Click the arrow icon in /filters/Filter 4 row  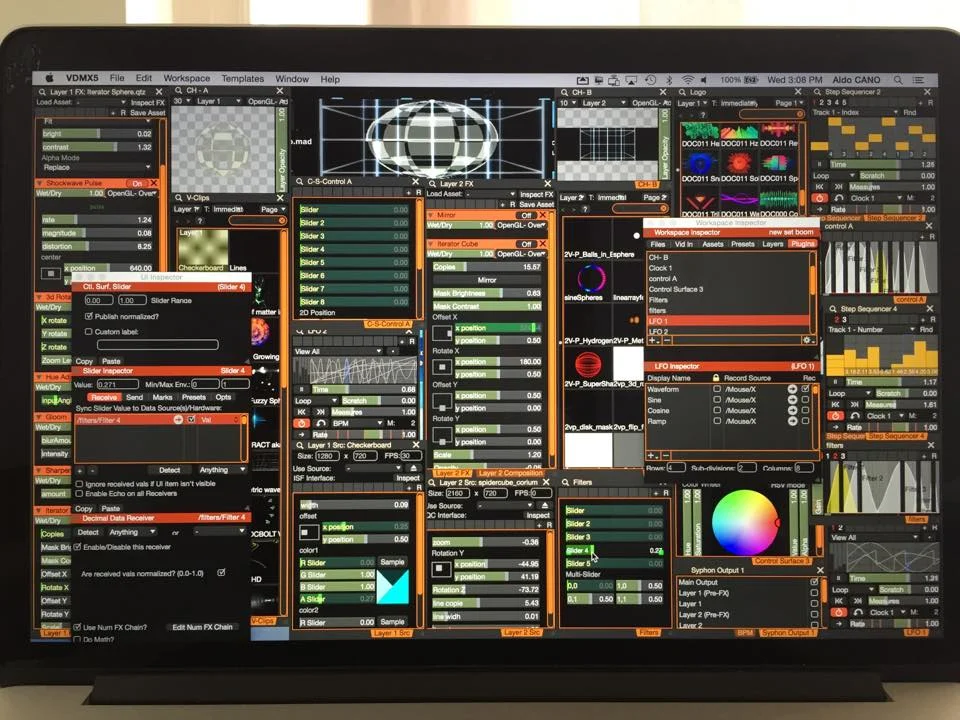pos(178,419)
